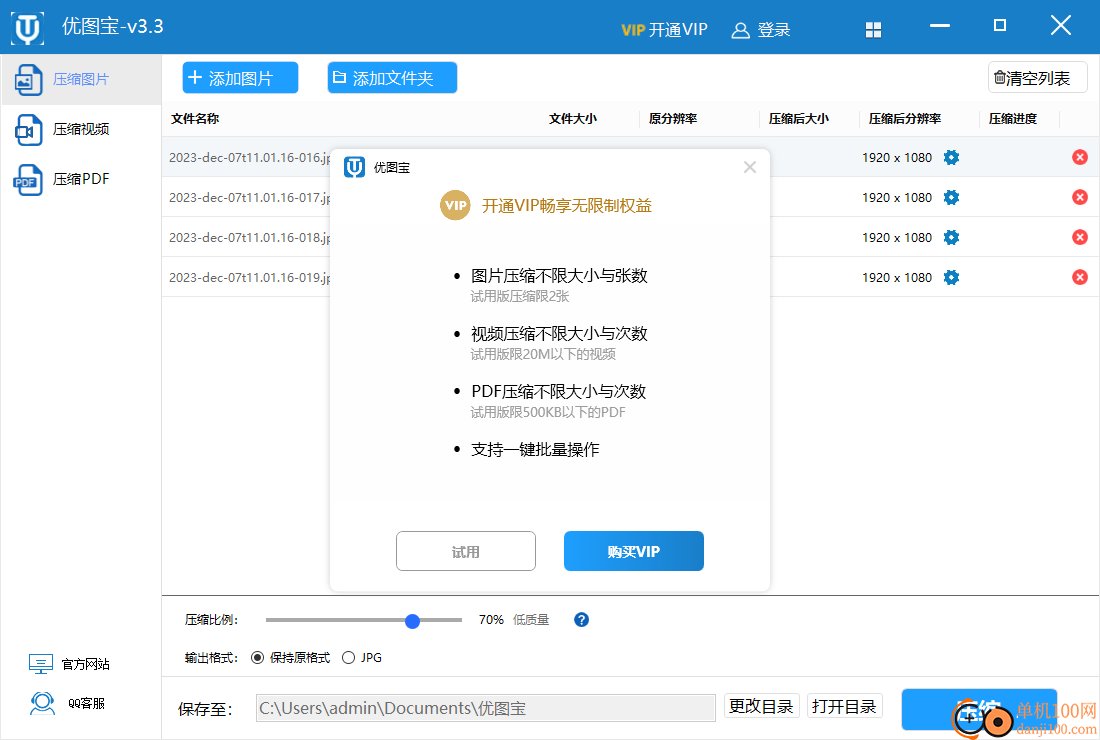The width and height of the screenshot is (1100, 740).
Task: Select JPG output format
Action: pos(362,658)
